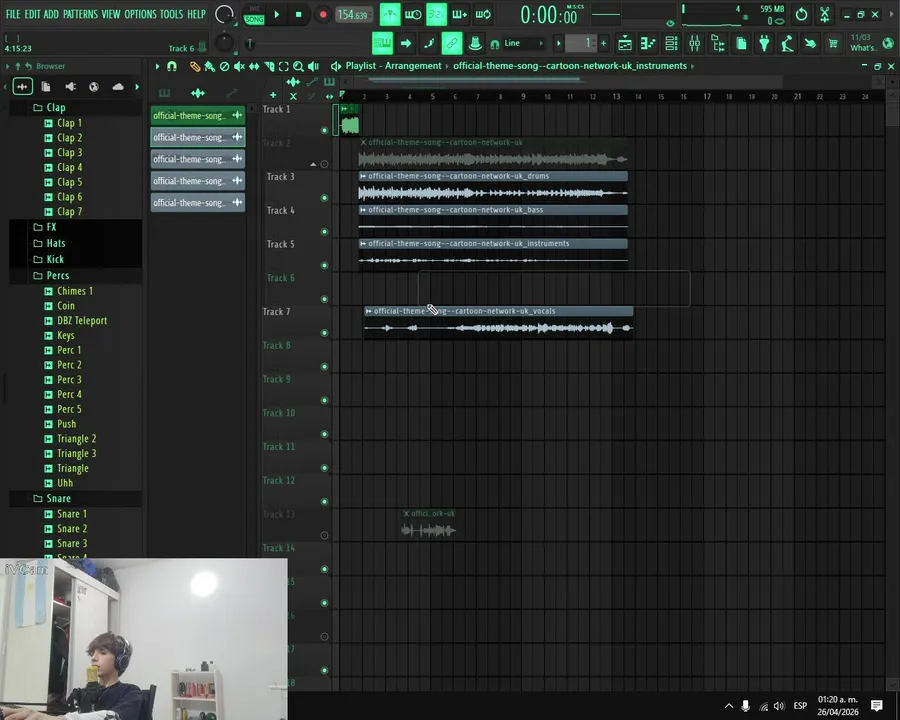Mute Track 7 with its green dot
The width and height of the screenshot is (900, 720).
pyautogui.click(x=324, y=333)
